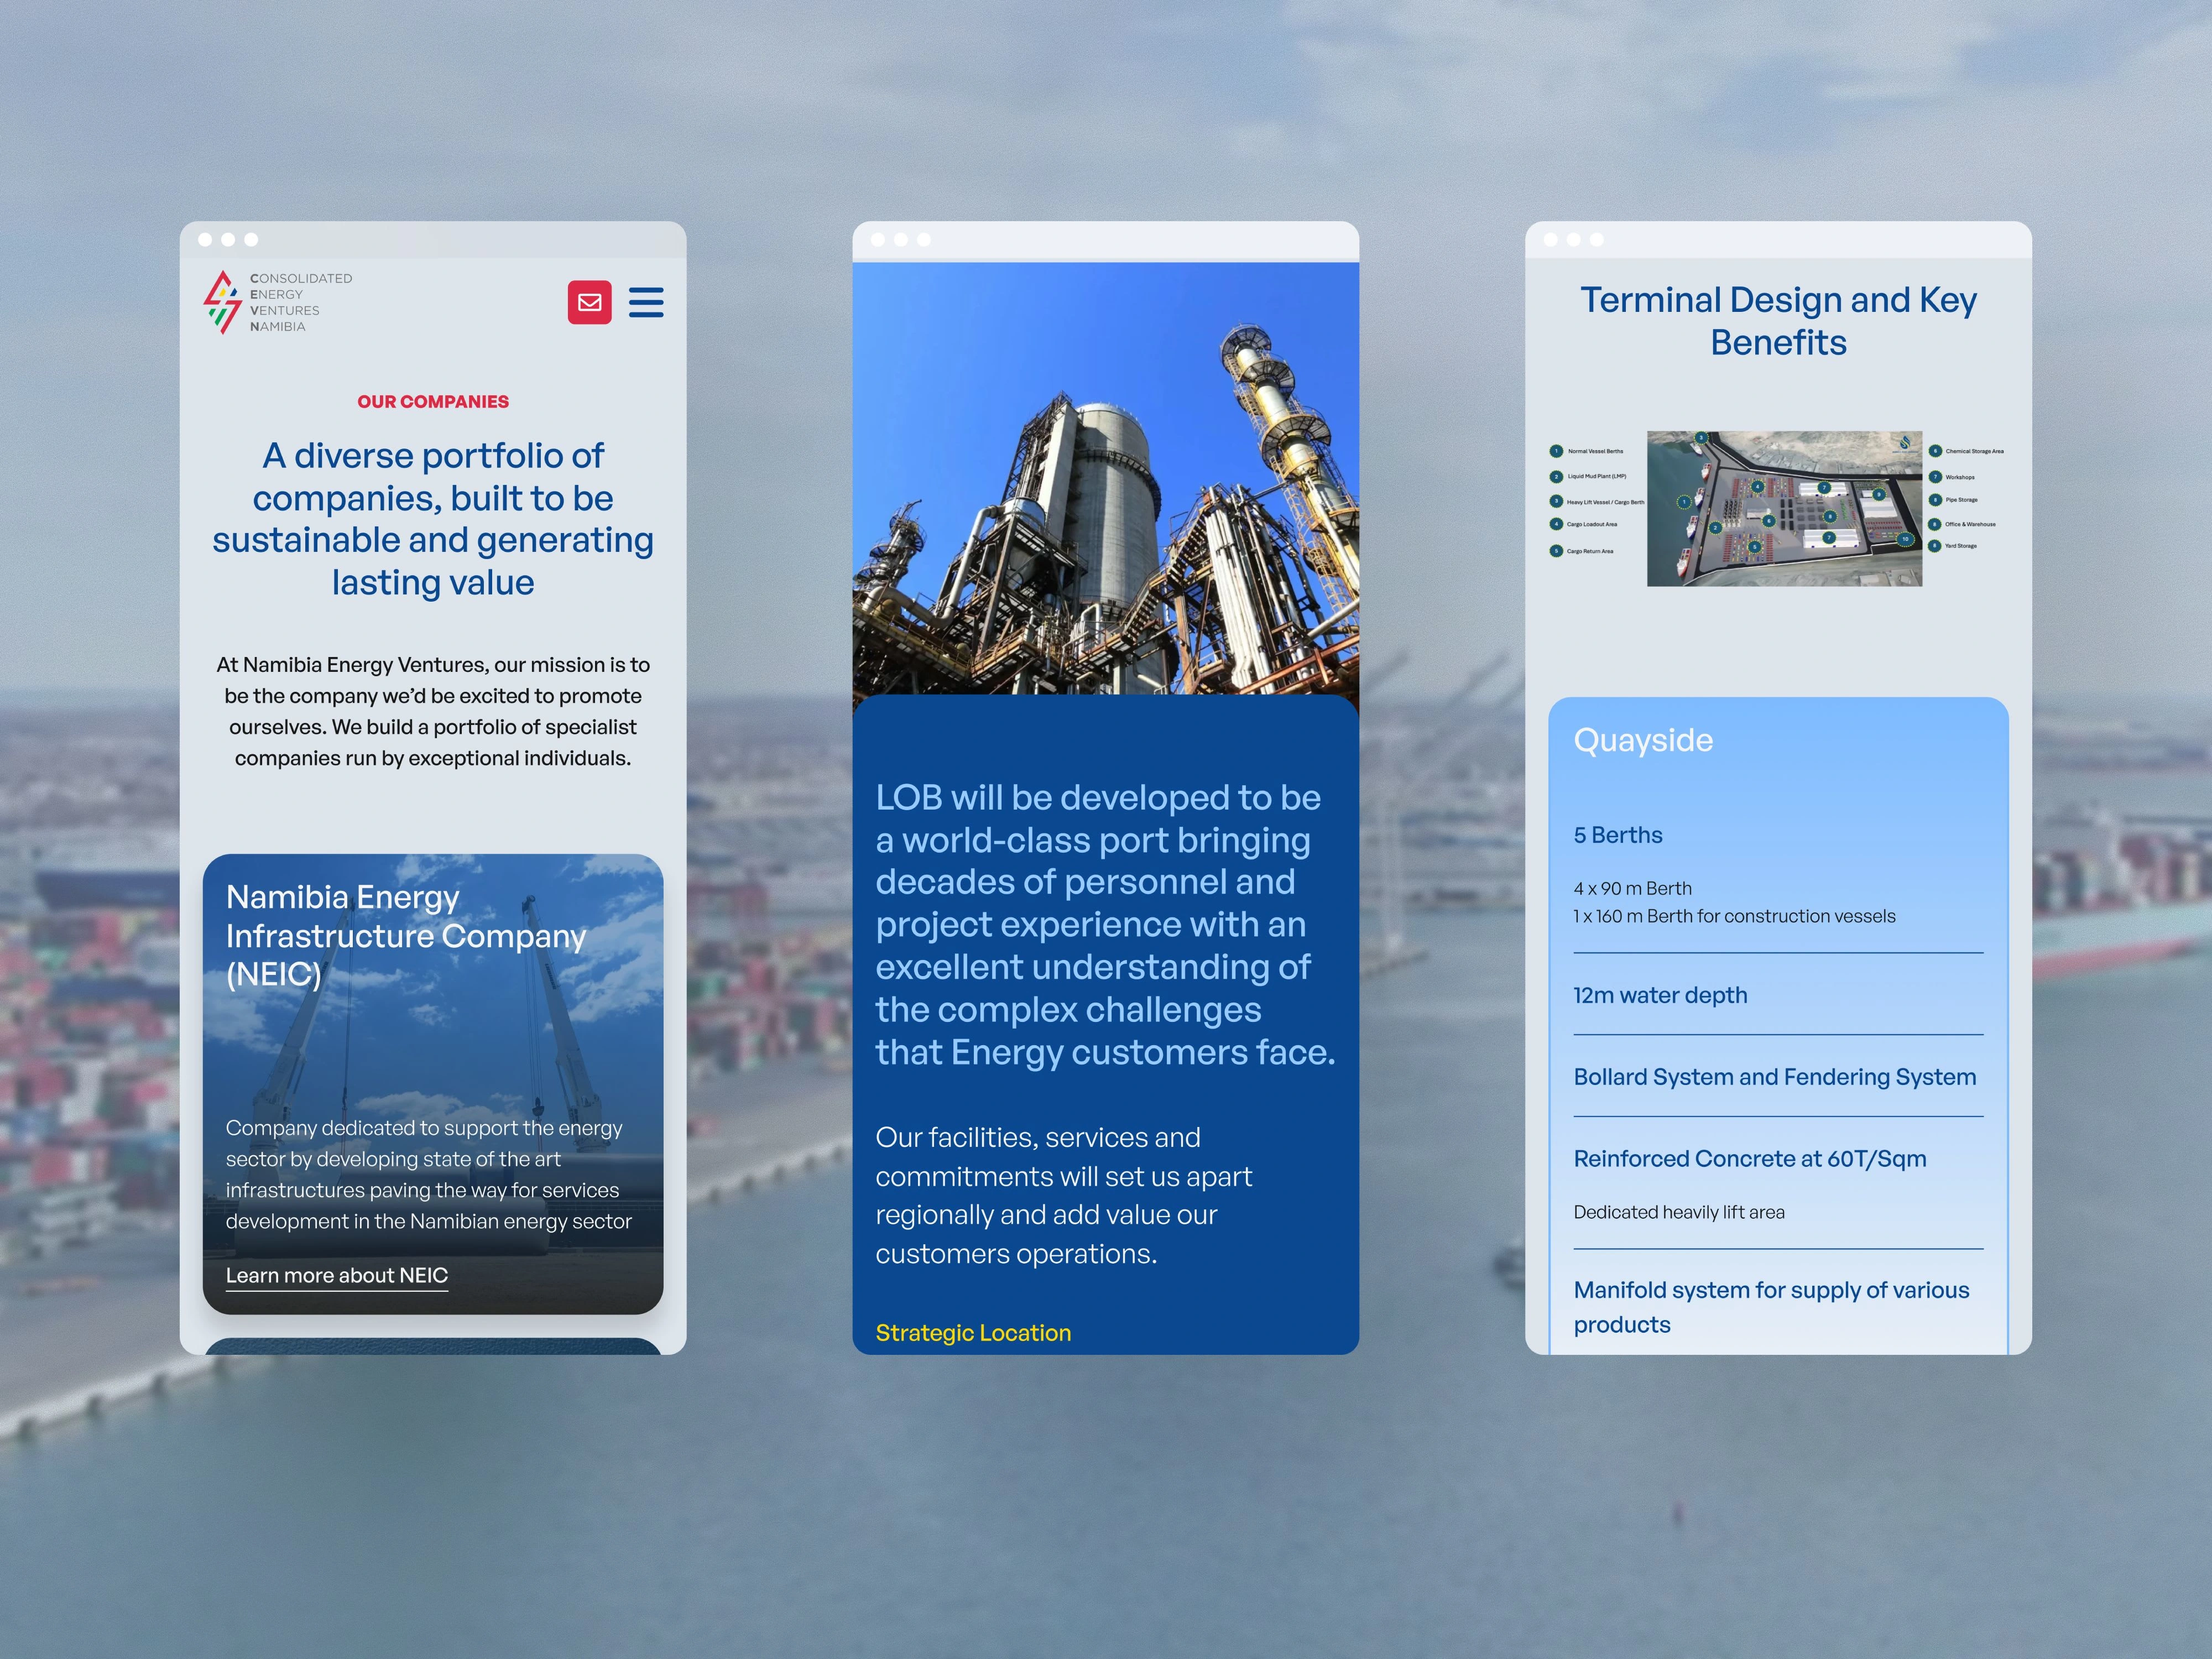Expand the 5 Berths item
Viewport: 2212px width, 1659px height.
(x=1618, y=835)
